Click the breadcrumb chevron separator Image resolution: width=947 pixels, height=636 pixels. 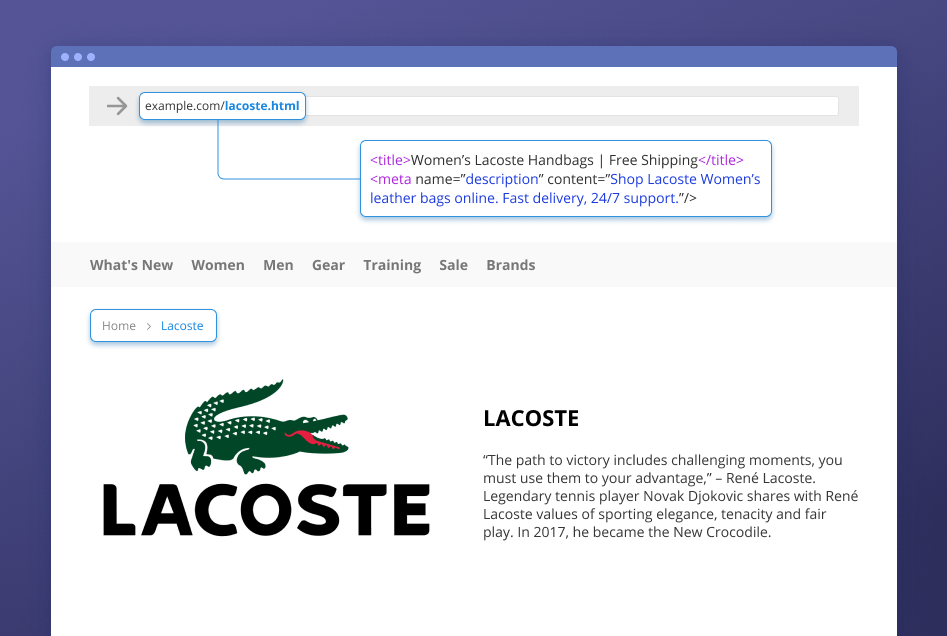point(148,326)
